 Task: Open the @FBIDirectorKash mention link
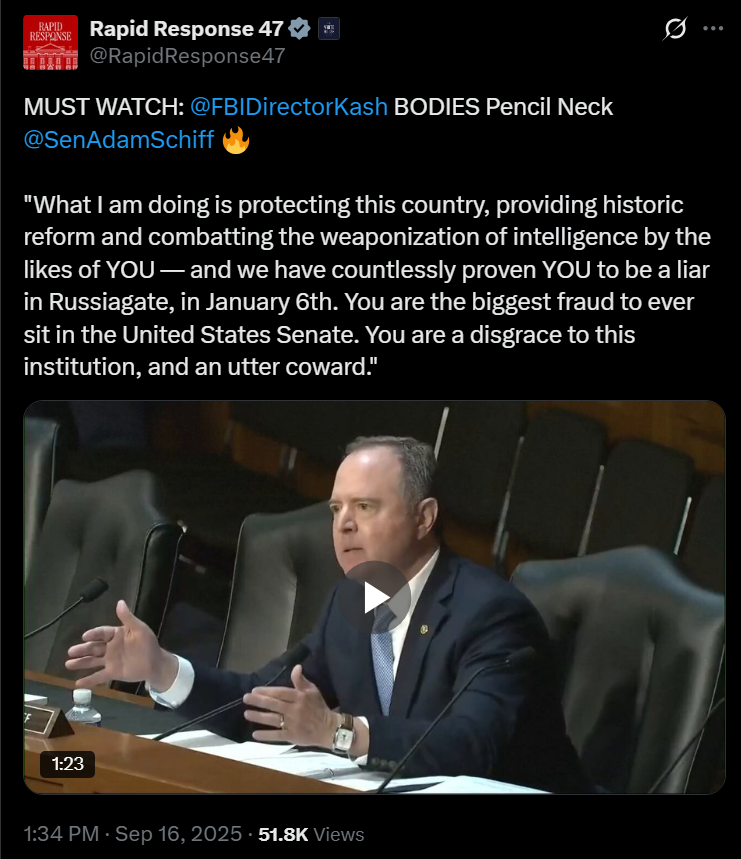(289, 107)
